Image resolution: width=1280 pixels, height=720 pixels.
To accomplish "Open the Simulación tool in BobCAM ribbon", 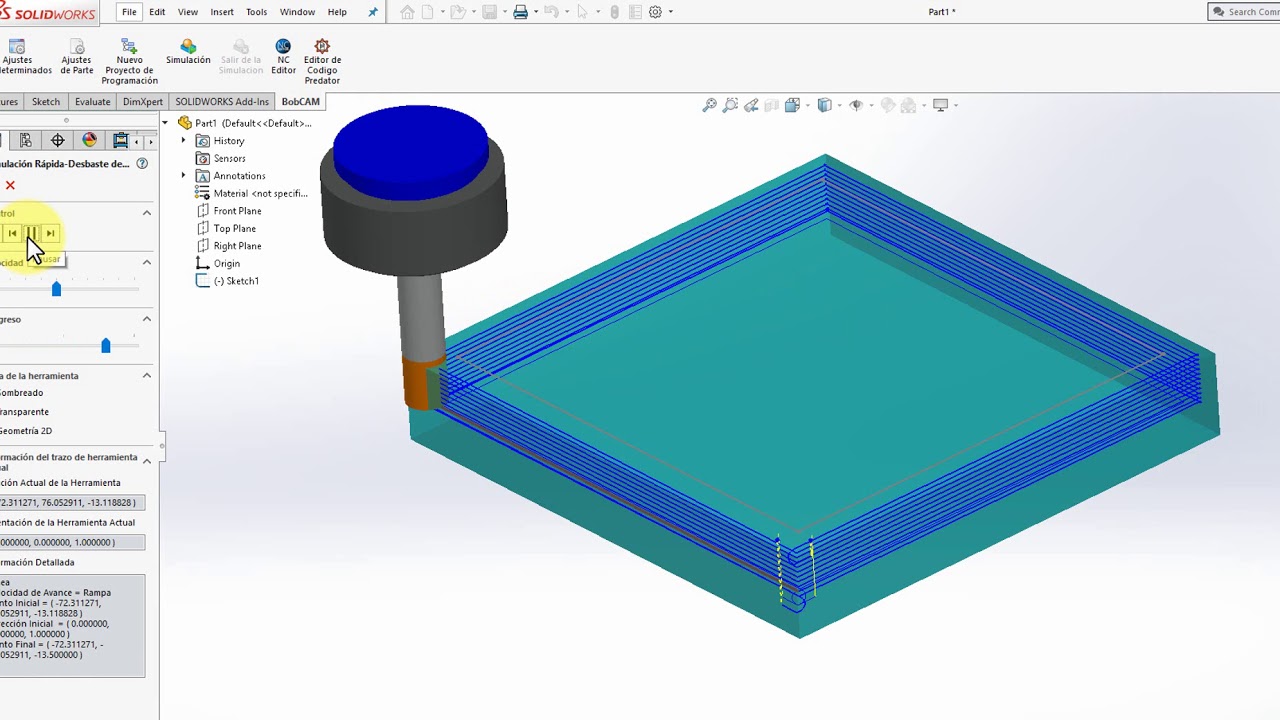I will [188, 53].
